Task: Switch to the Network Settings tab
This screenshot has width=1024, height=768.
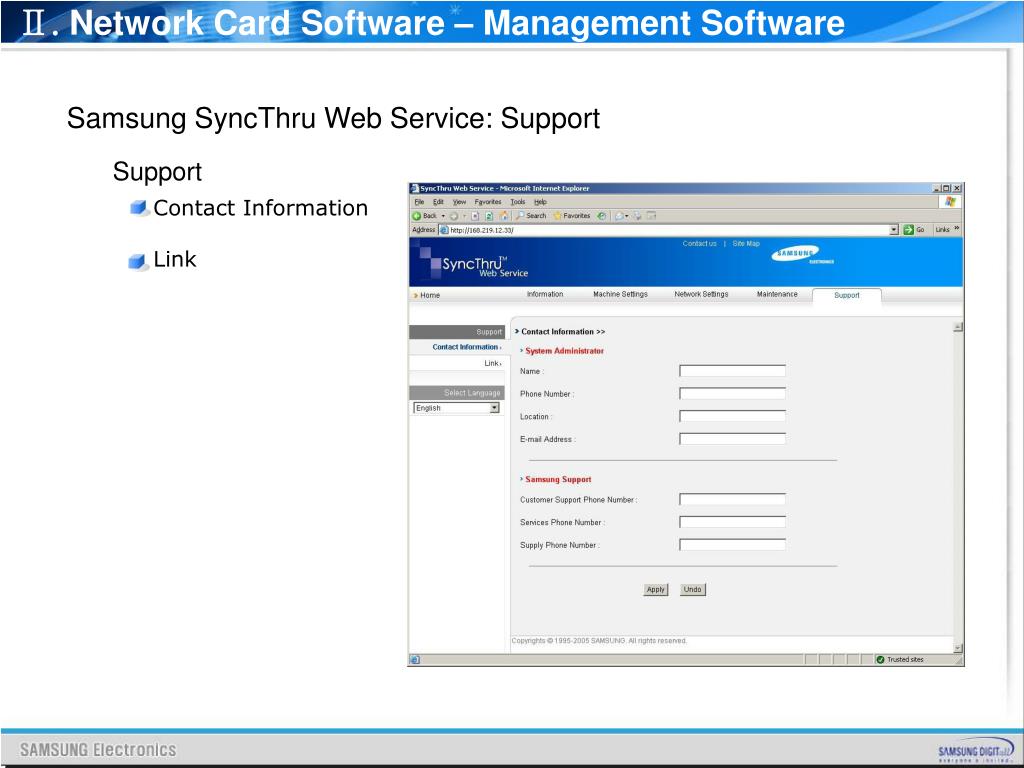Action: [701, 295]
